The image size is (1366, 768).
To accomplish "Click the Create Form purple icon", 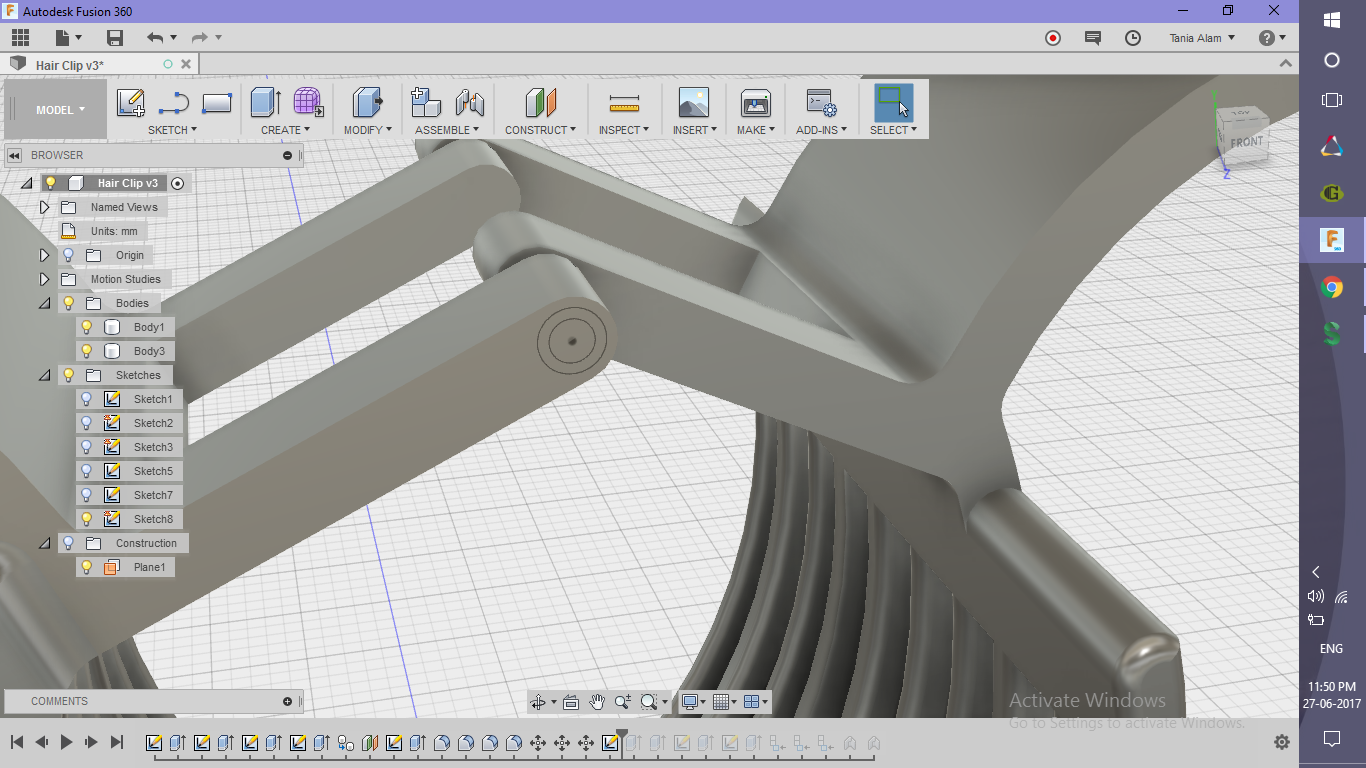I will pyautogui.click(x=308, y=102).
